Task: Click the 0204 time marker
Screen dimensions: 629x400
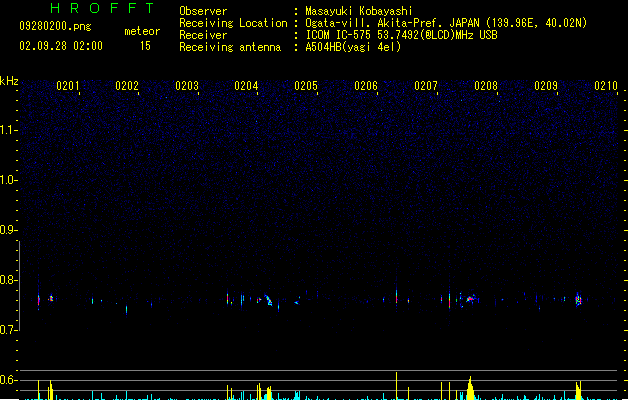Action: point(246,86)
